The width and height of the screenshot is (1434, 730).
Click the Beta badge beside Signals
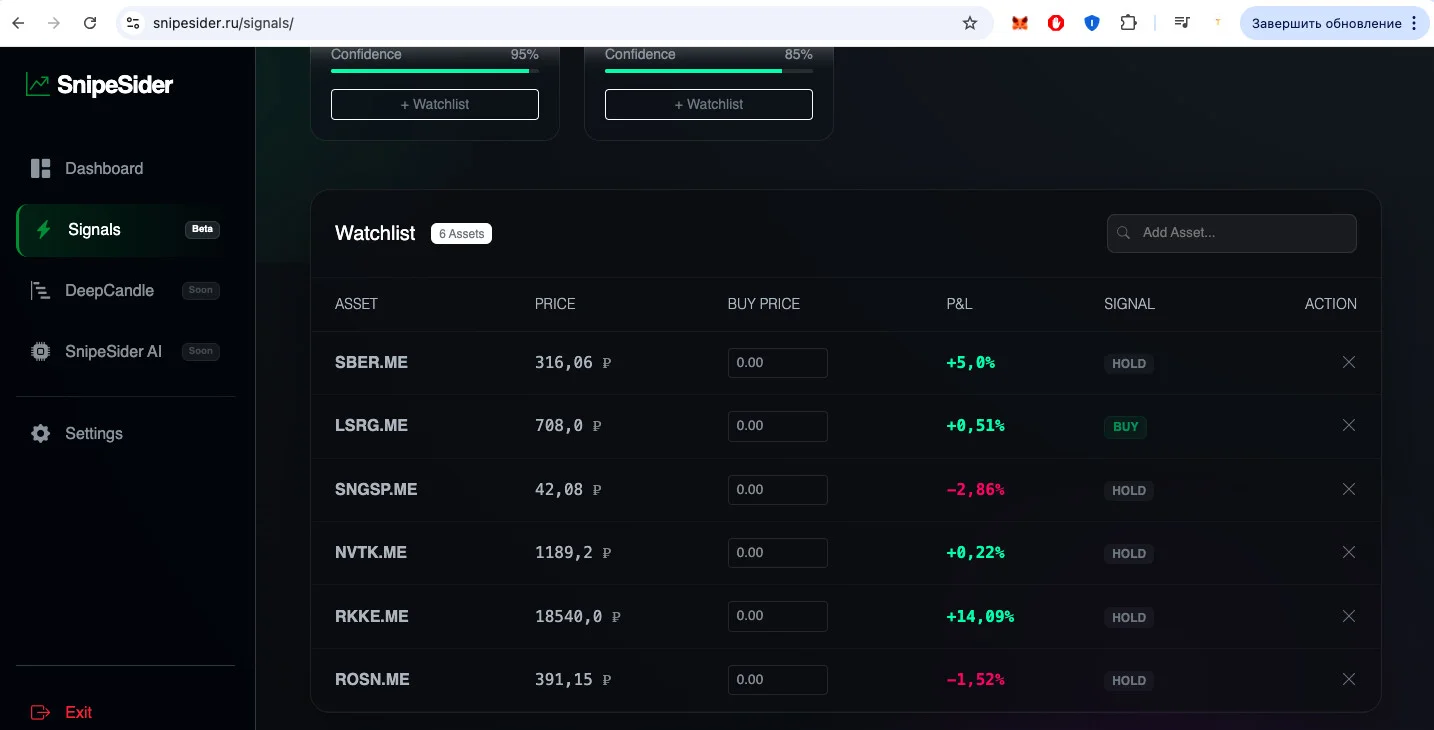[x=202, y=230]
